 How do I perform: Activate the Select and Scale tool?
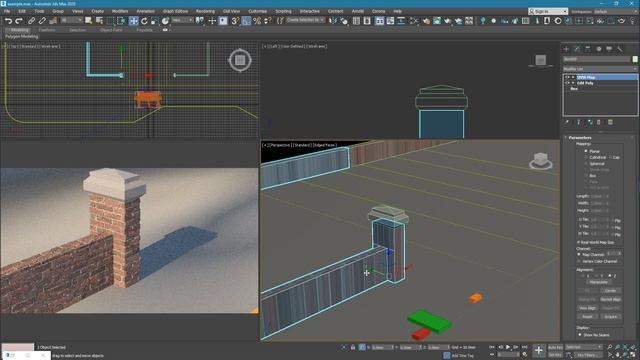tap(154, 21)
